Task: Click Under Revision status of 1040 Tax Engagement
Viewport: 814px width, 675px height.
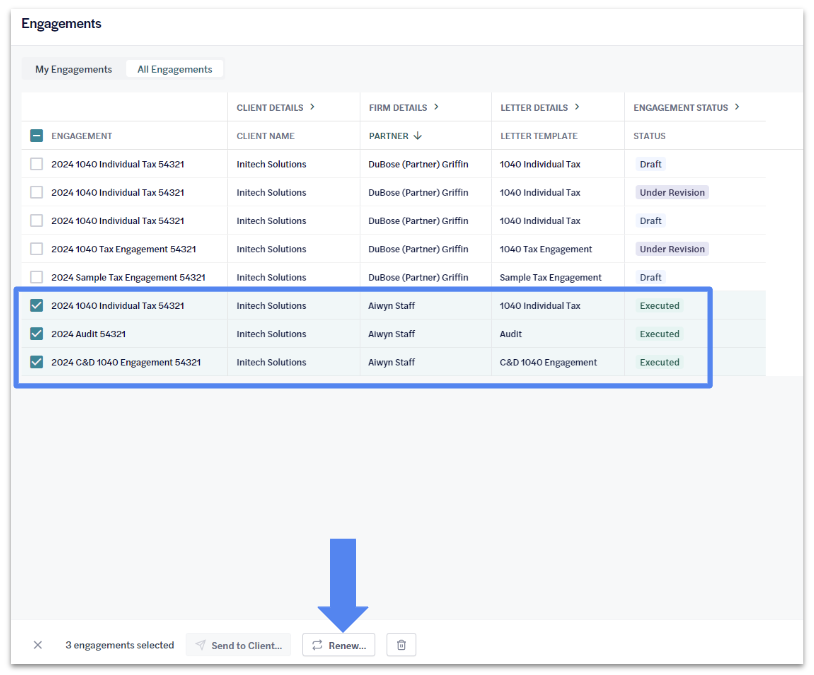Action: [x=672, y=249]
